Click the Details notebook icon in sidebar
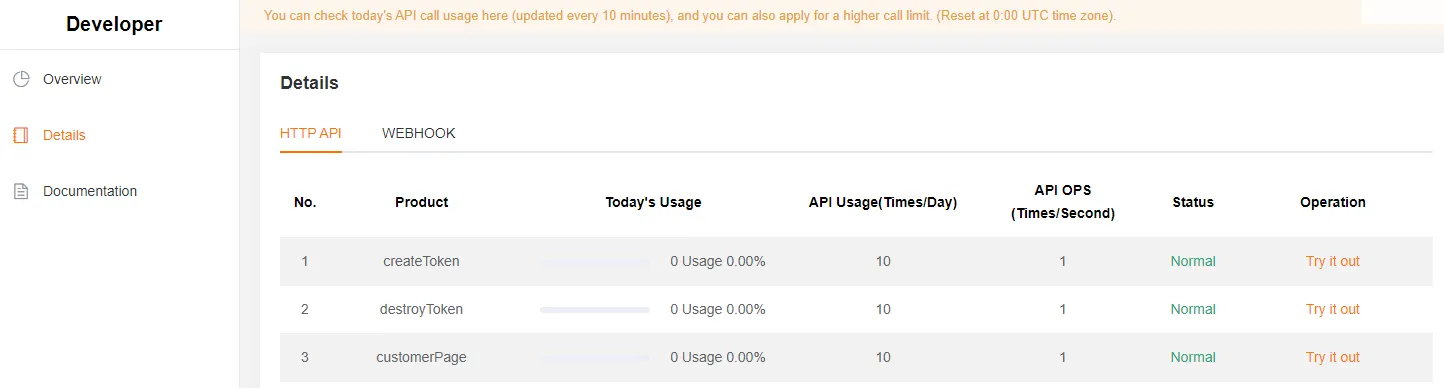The width and height of the screenshot is (1444, 390). pos(21,135)
